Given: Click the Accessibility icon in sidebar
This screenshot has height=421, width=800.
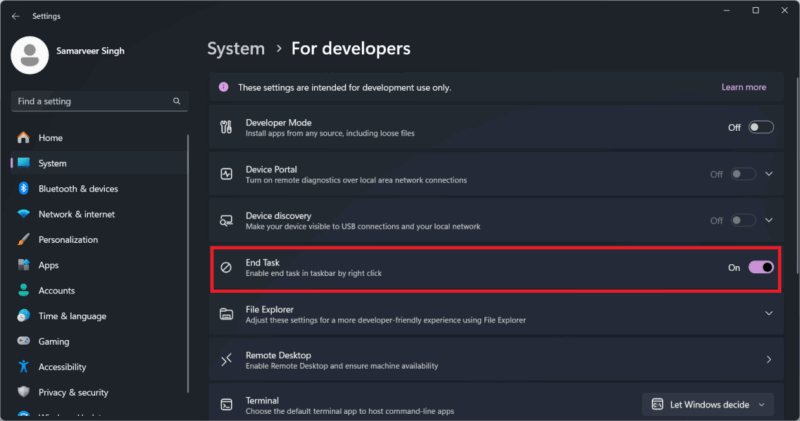Looking at the screenshot, I should tap(23, 367).
